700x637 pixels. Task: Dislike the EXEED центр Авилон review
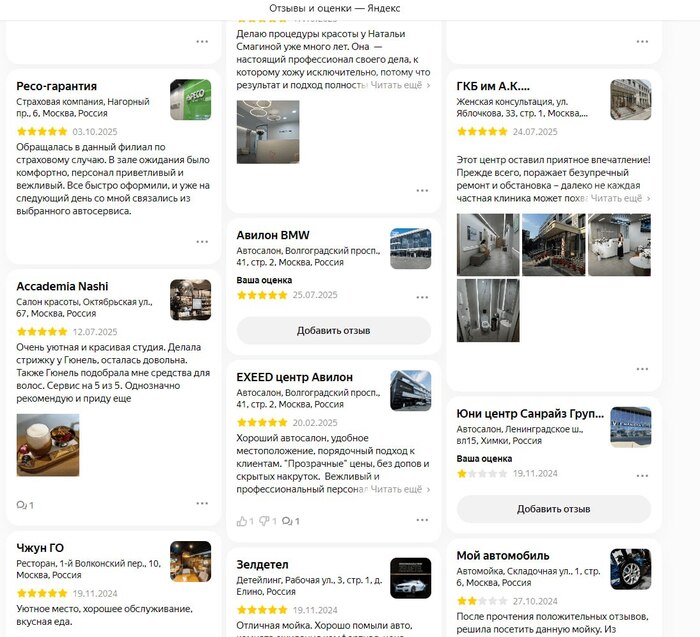268,521
